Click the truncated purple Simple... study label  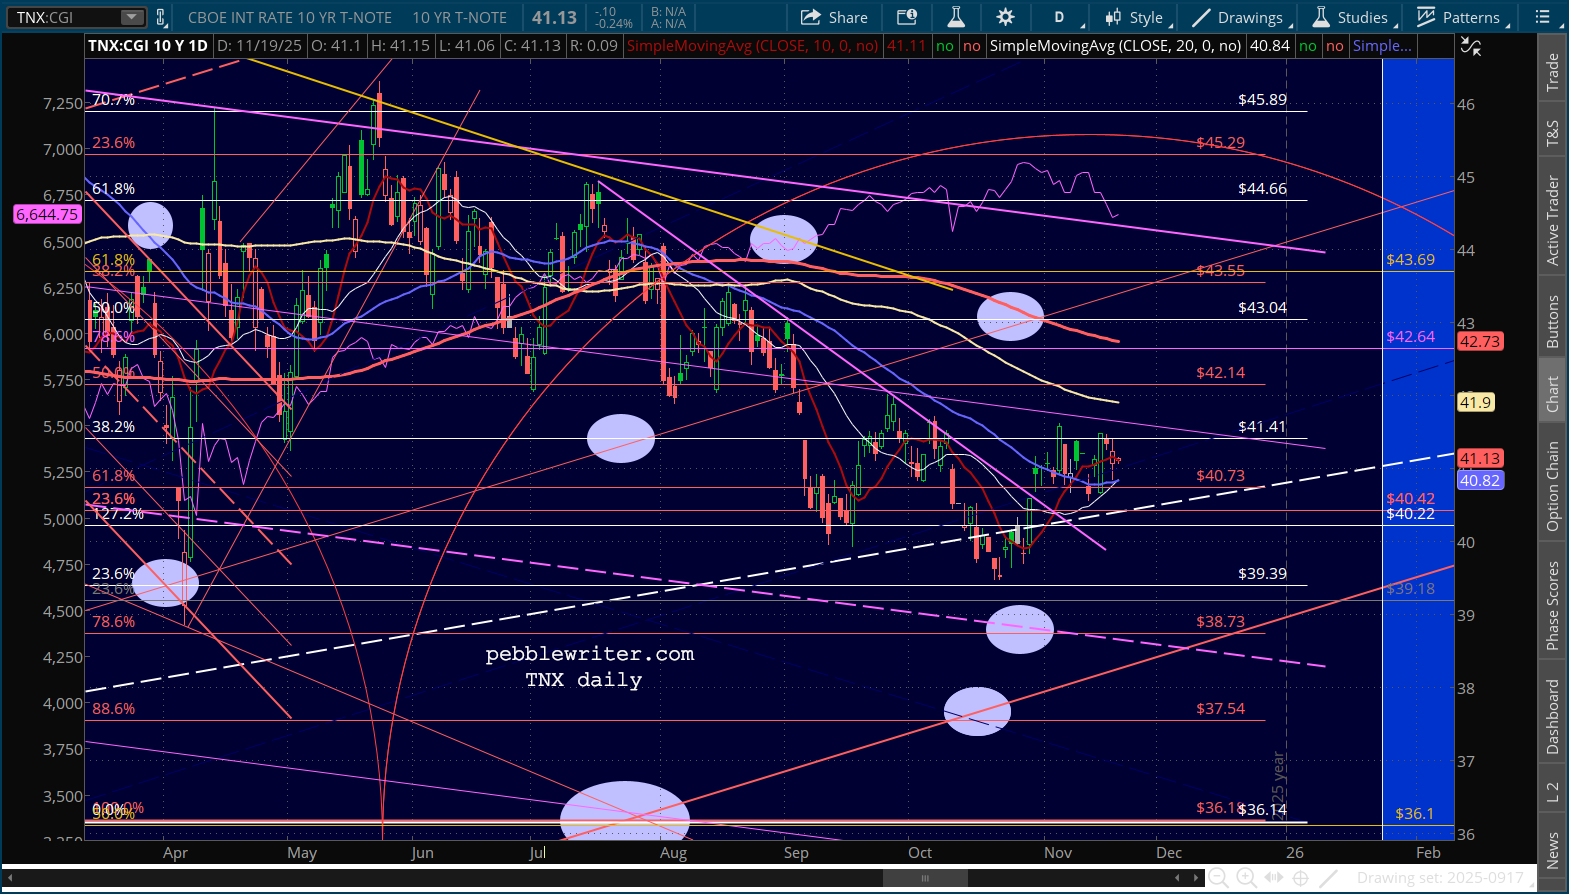click(1382, 46)
